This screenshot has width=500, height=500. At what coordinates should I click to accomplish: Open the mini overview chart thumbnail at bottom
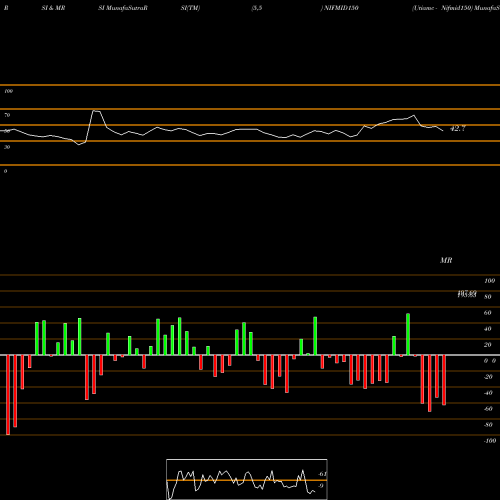tap(247, 479)
